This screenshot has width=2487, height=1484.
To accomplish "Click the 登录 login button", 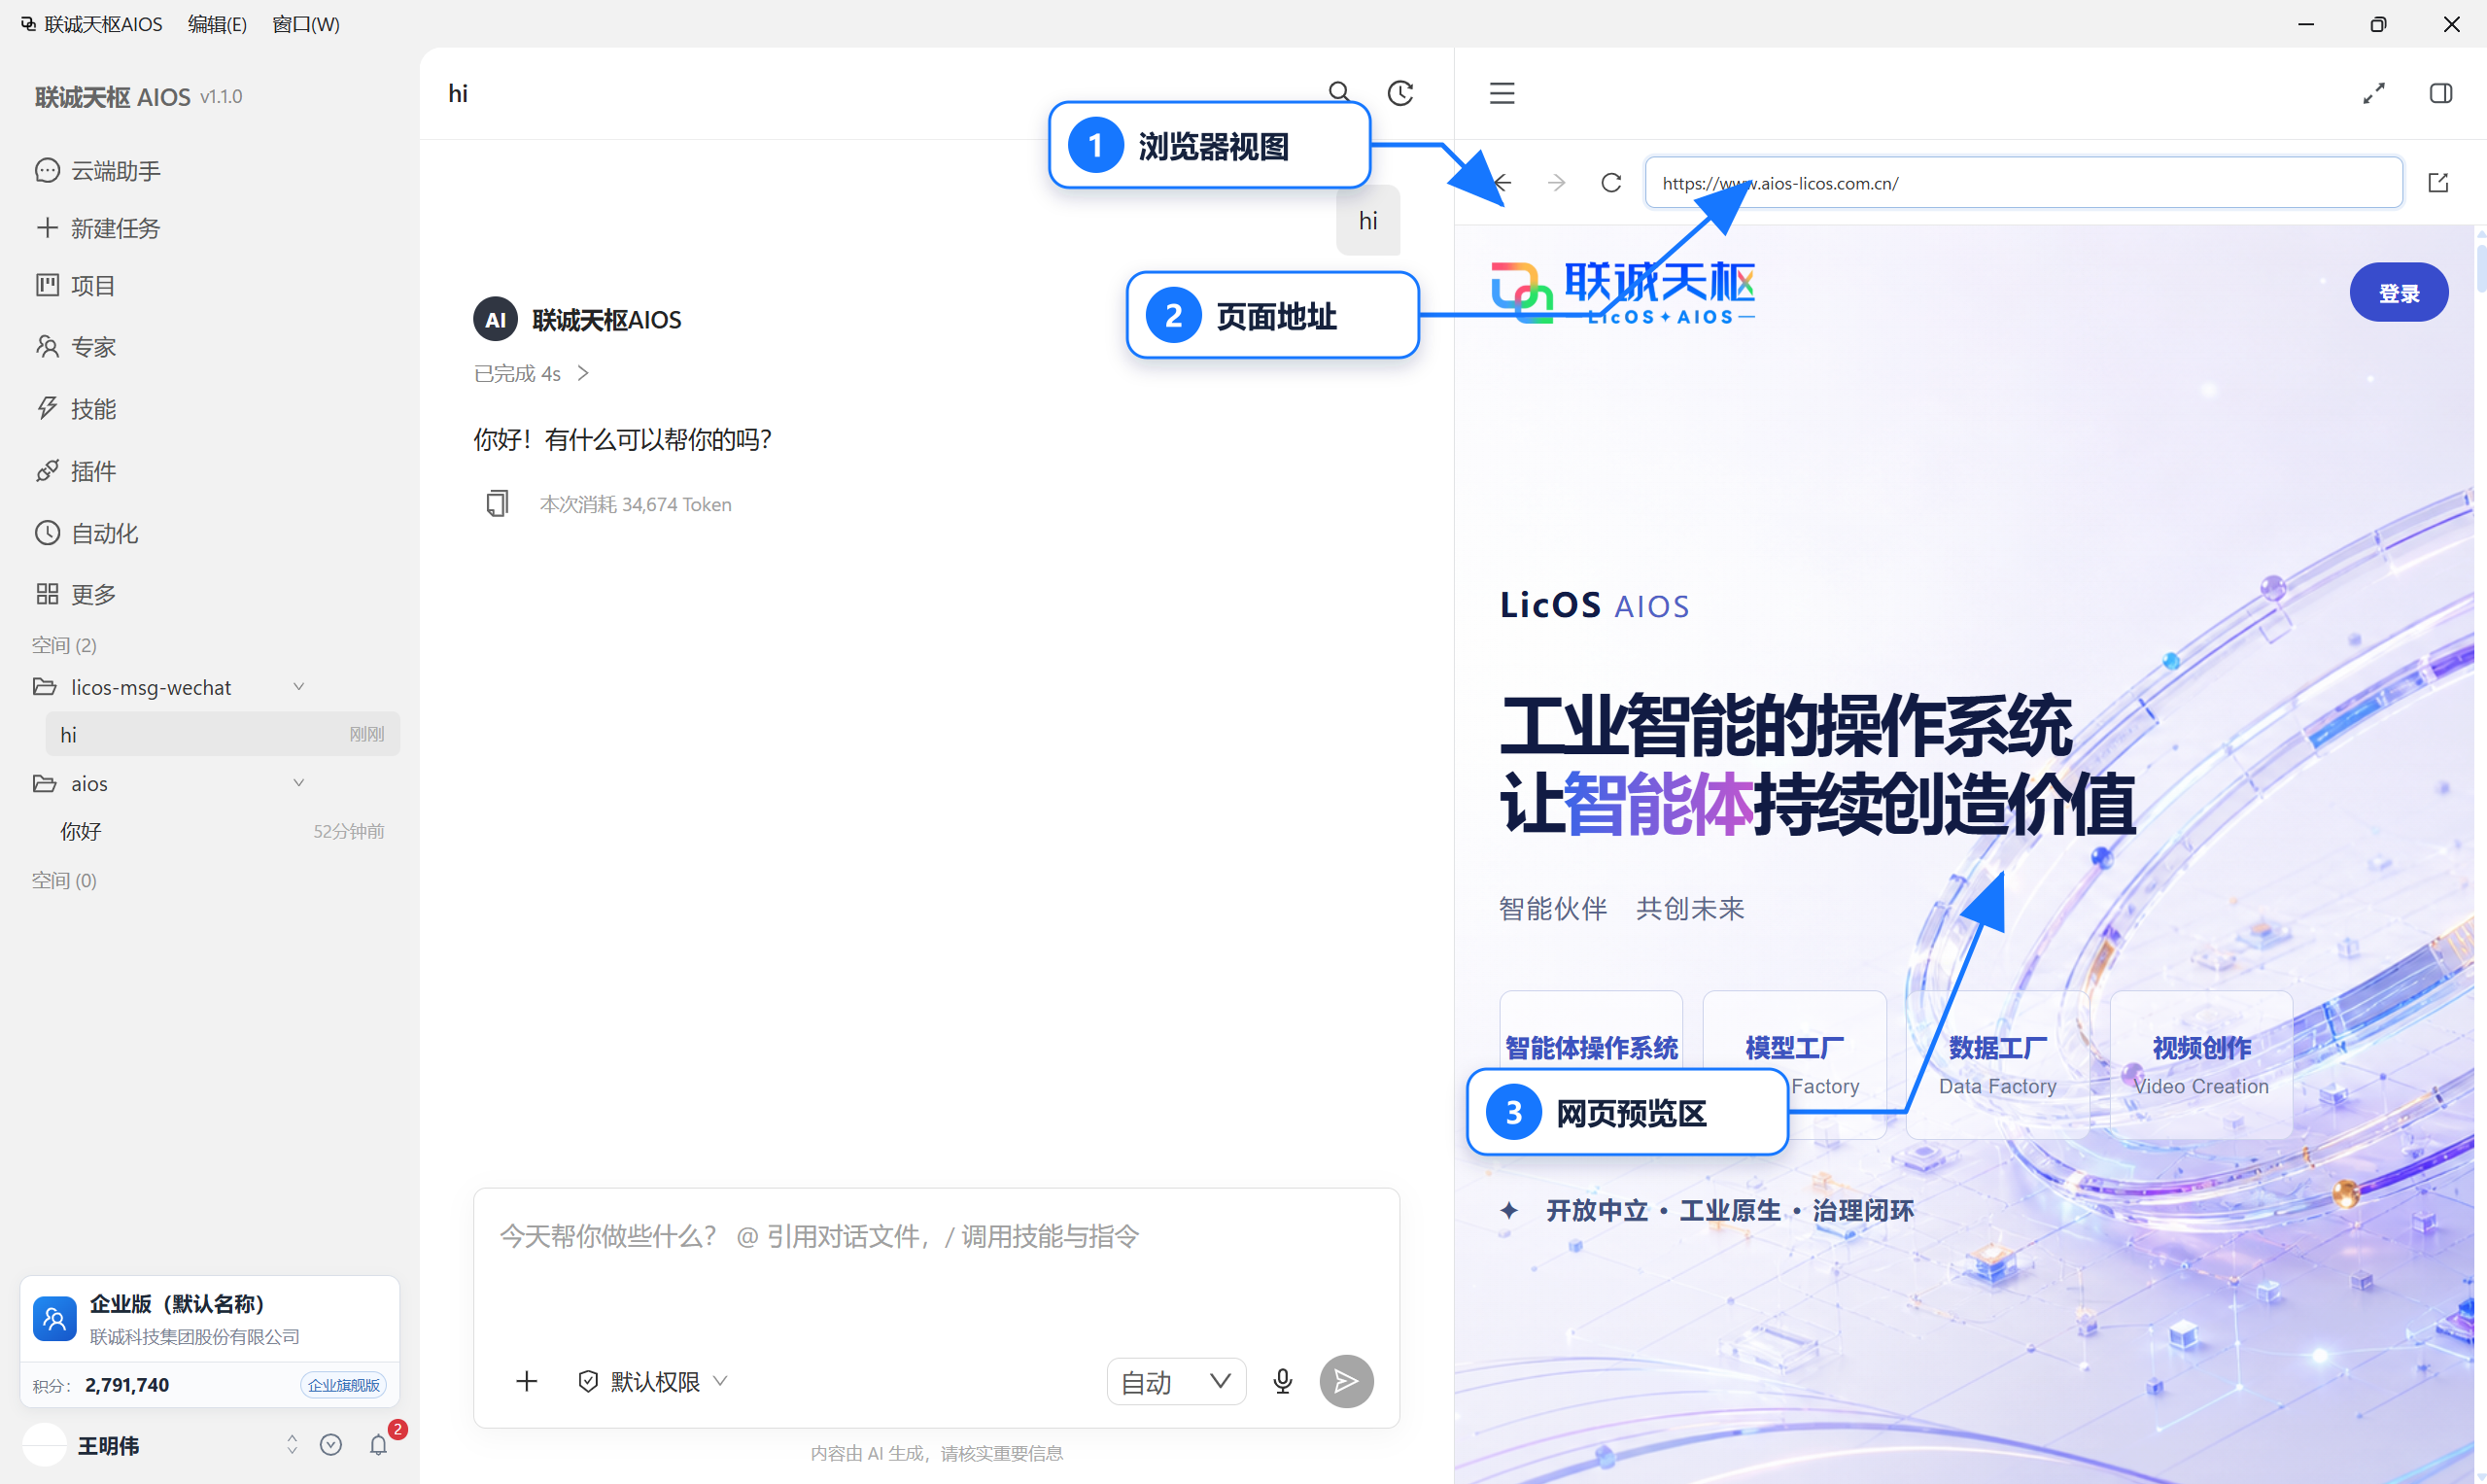I will tap(2398, 293).
